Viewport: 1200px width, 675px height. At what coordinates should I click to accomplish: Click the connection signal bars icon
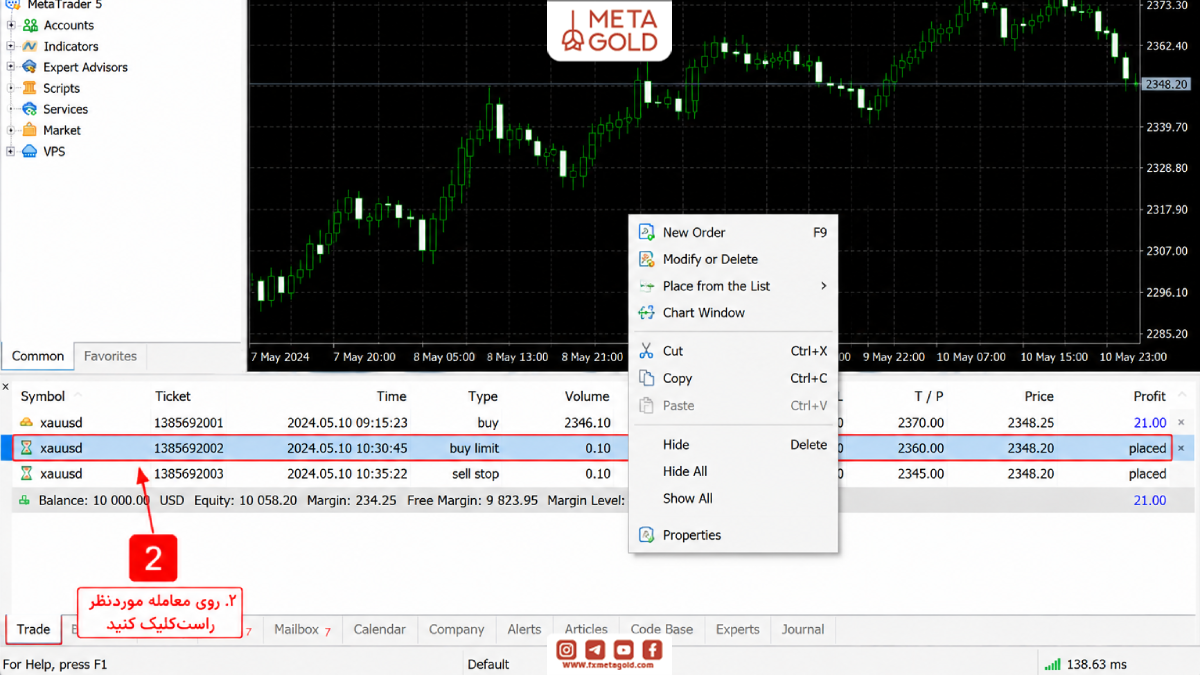pos(1052,664)
